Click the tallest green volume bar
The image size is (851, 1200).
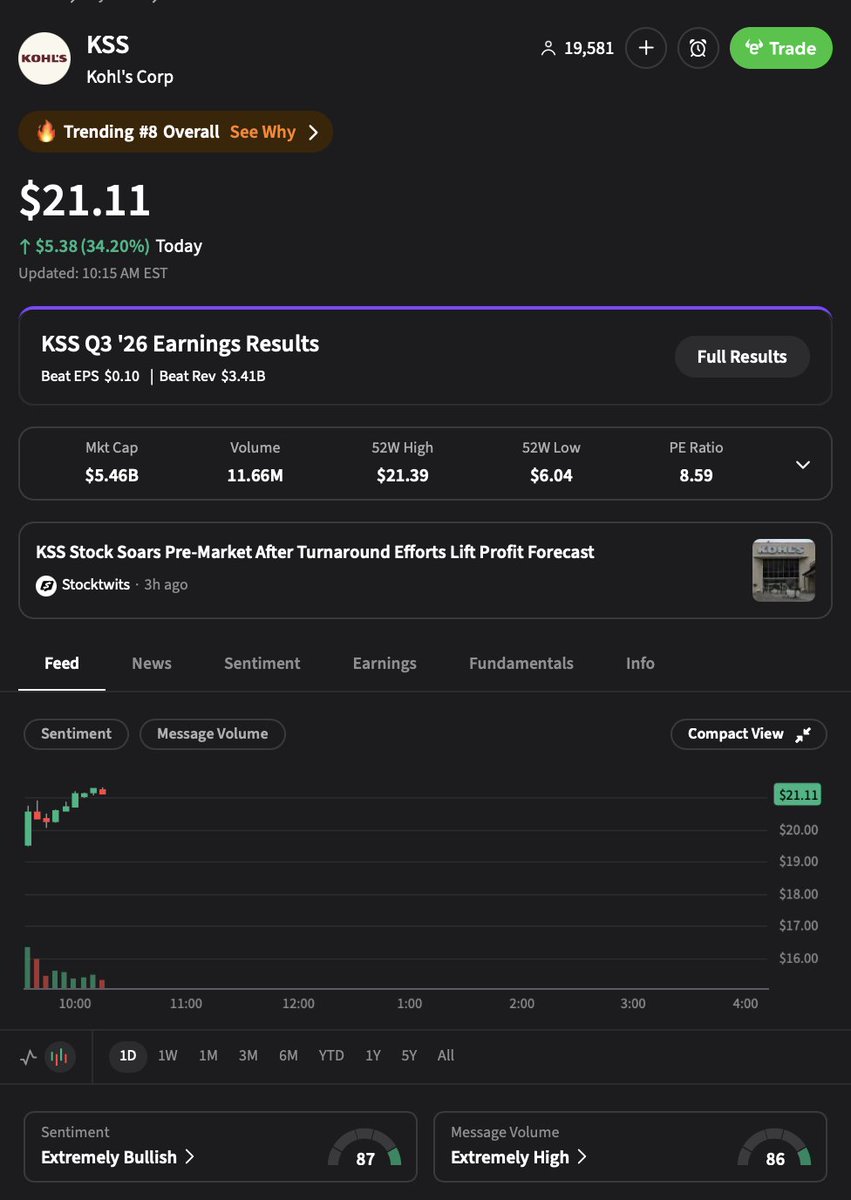click(x=28, y=968)
